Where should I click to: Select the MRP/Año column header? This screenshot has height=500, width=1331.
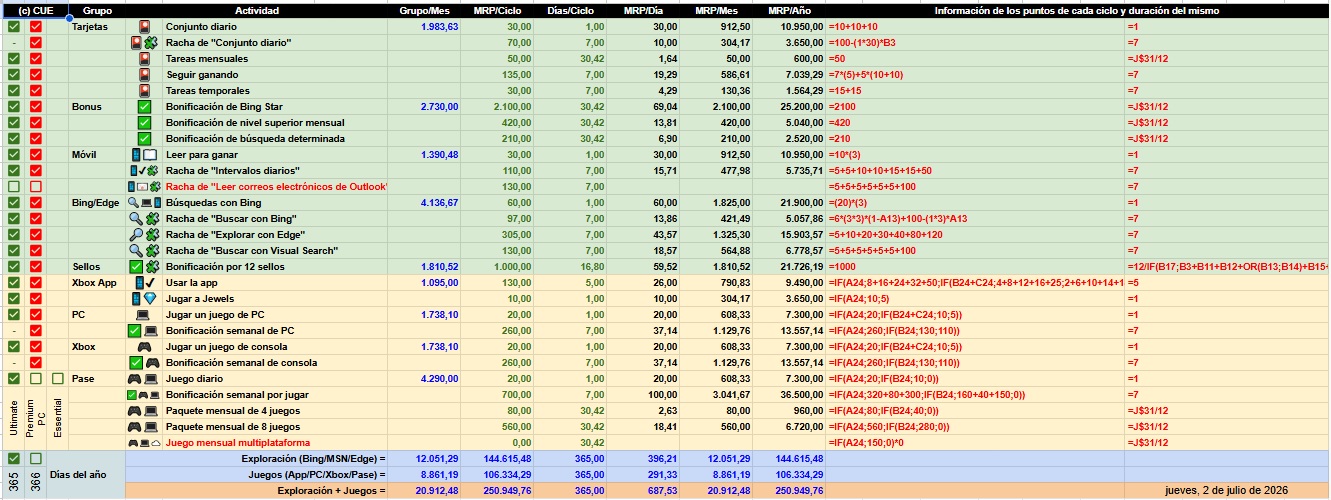click(790, 11)
